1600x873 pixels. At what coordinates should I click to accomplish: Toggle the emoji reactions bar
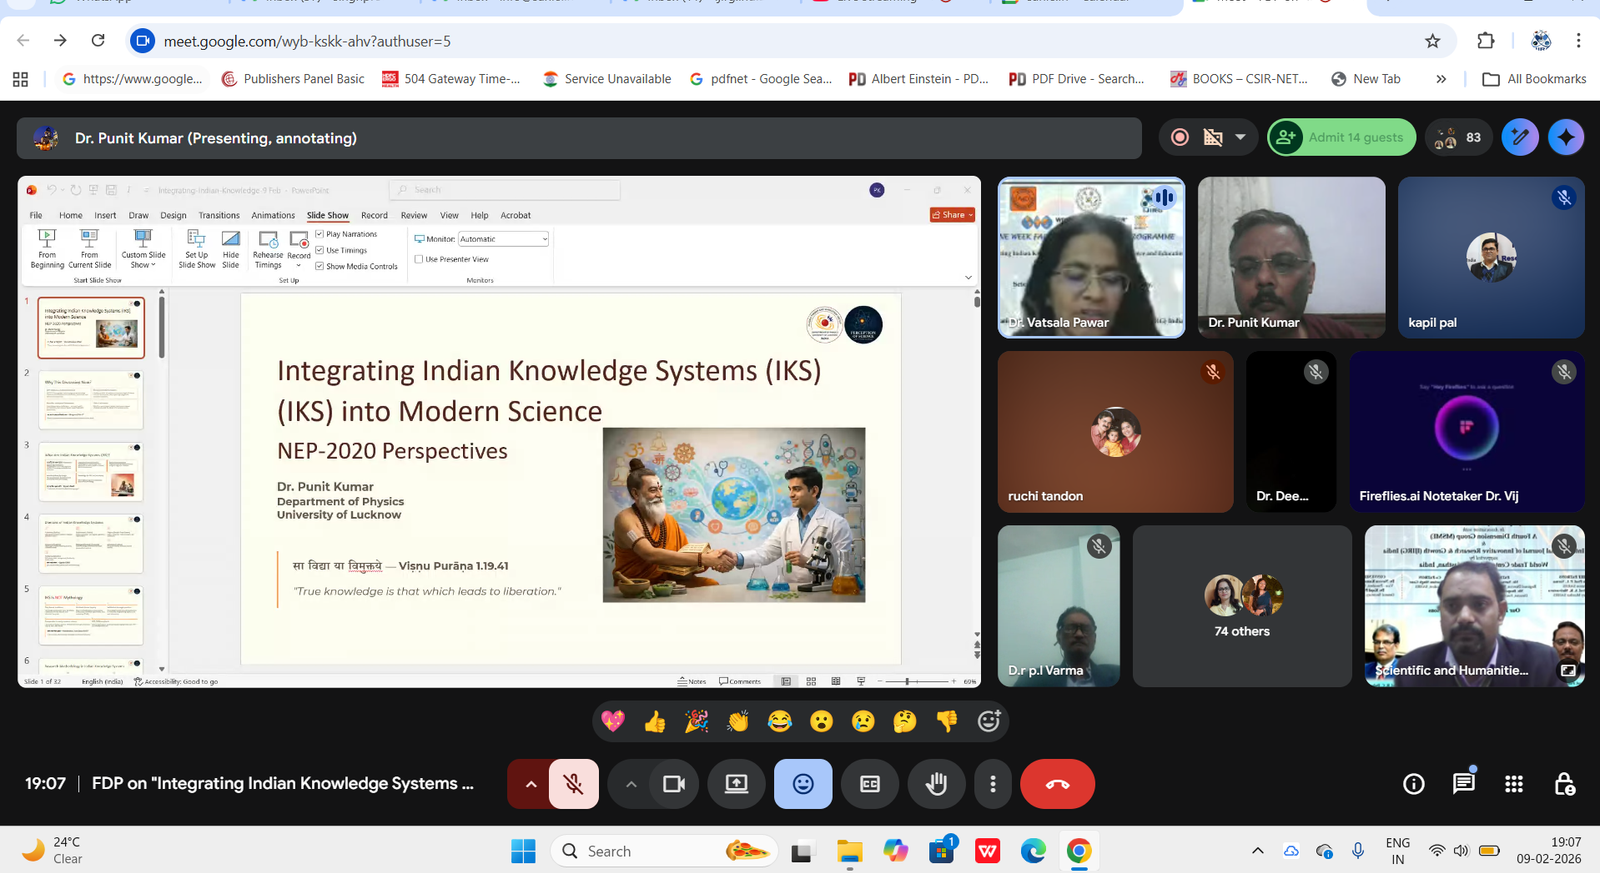[x=803, y=784]
